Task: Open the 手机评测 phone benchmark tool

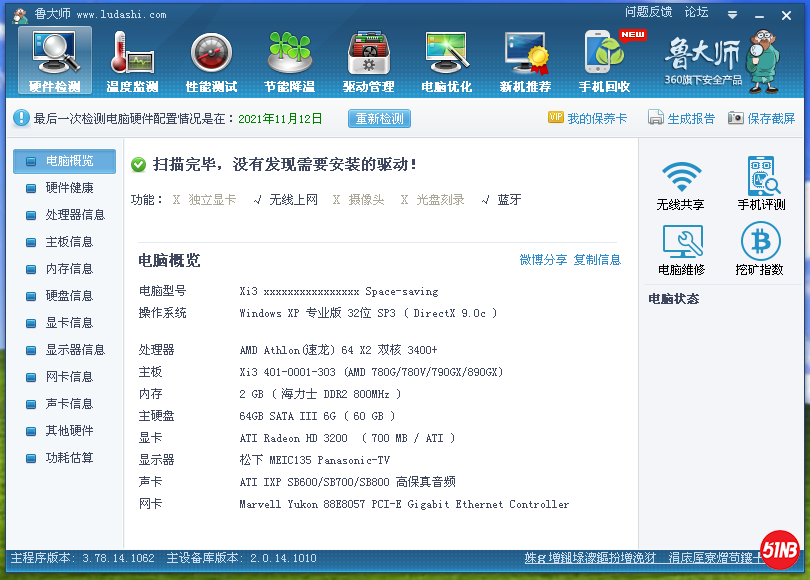Action: coord(761,185)
